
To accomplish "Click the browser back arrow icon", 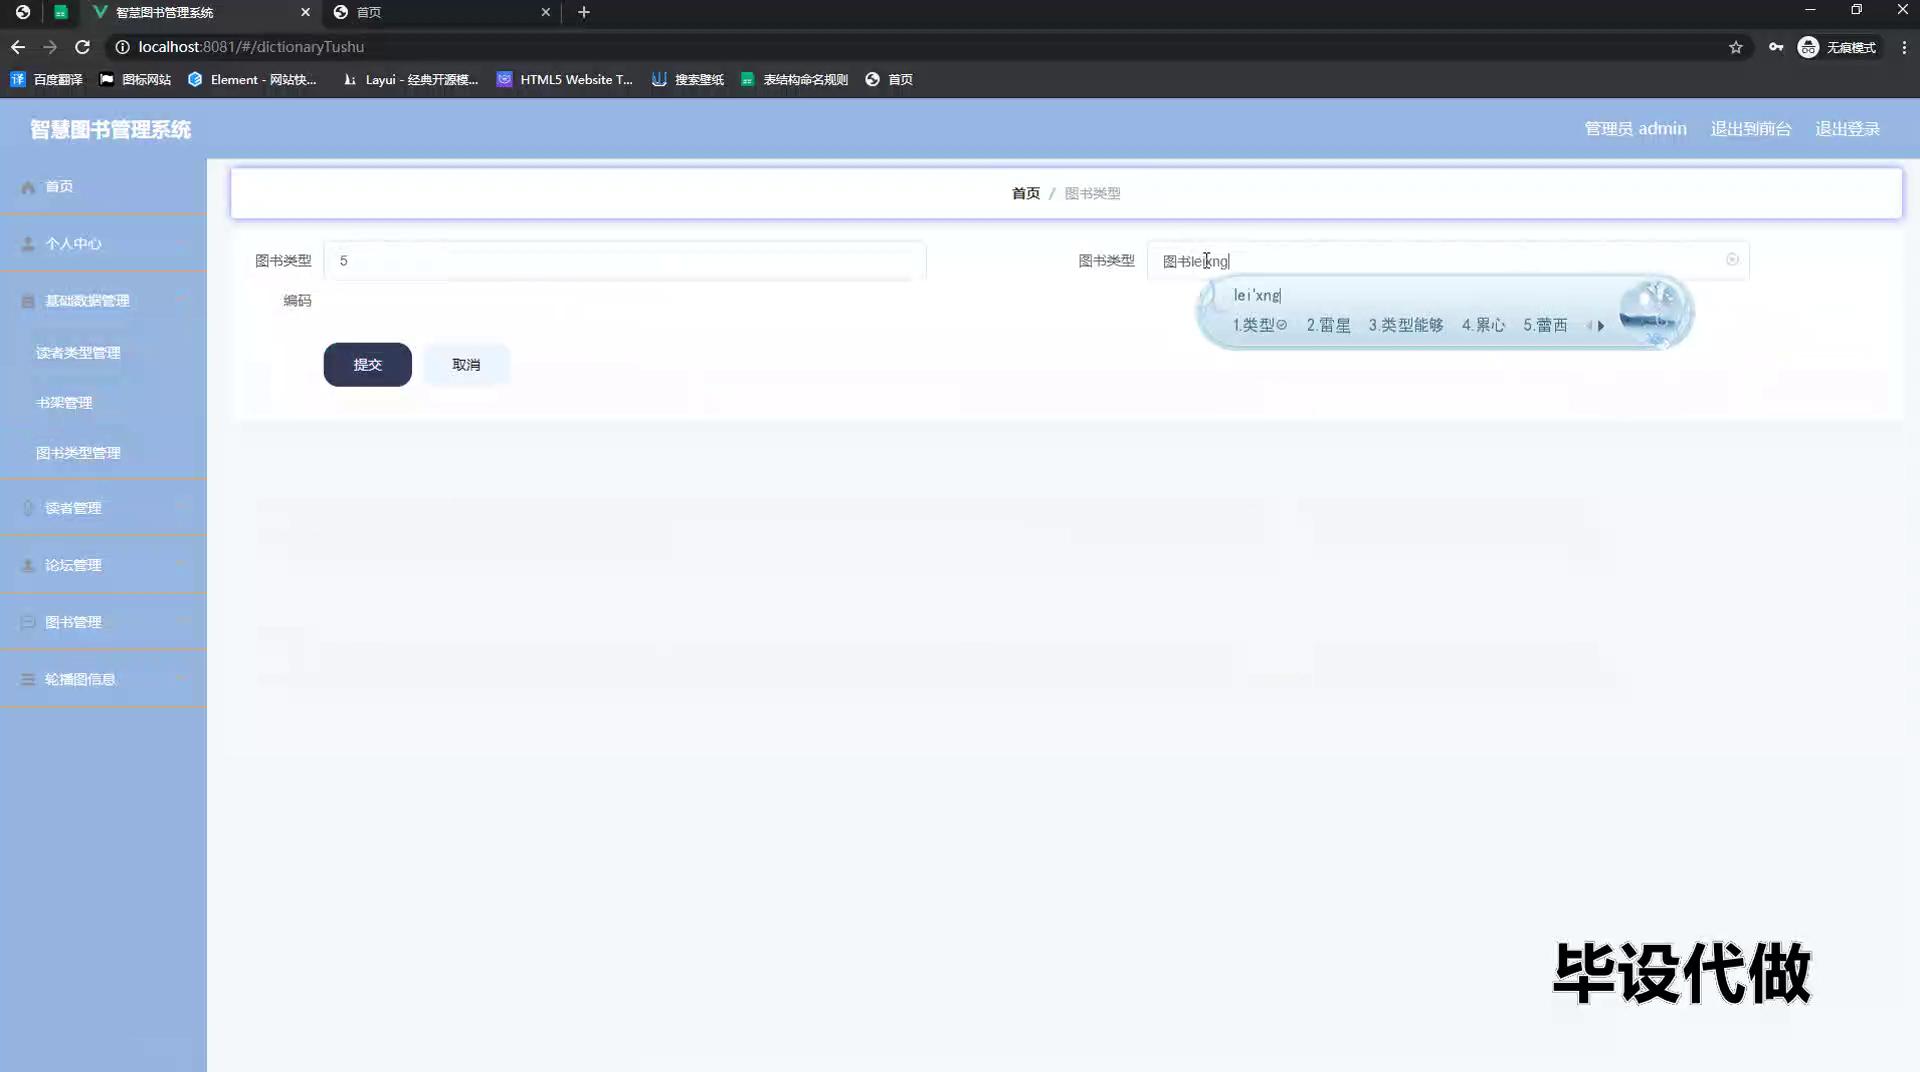I will (18, 47).
